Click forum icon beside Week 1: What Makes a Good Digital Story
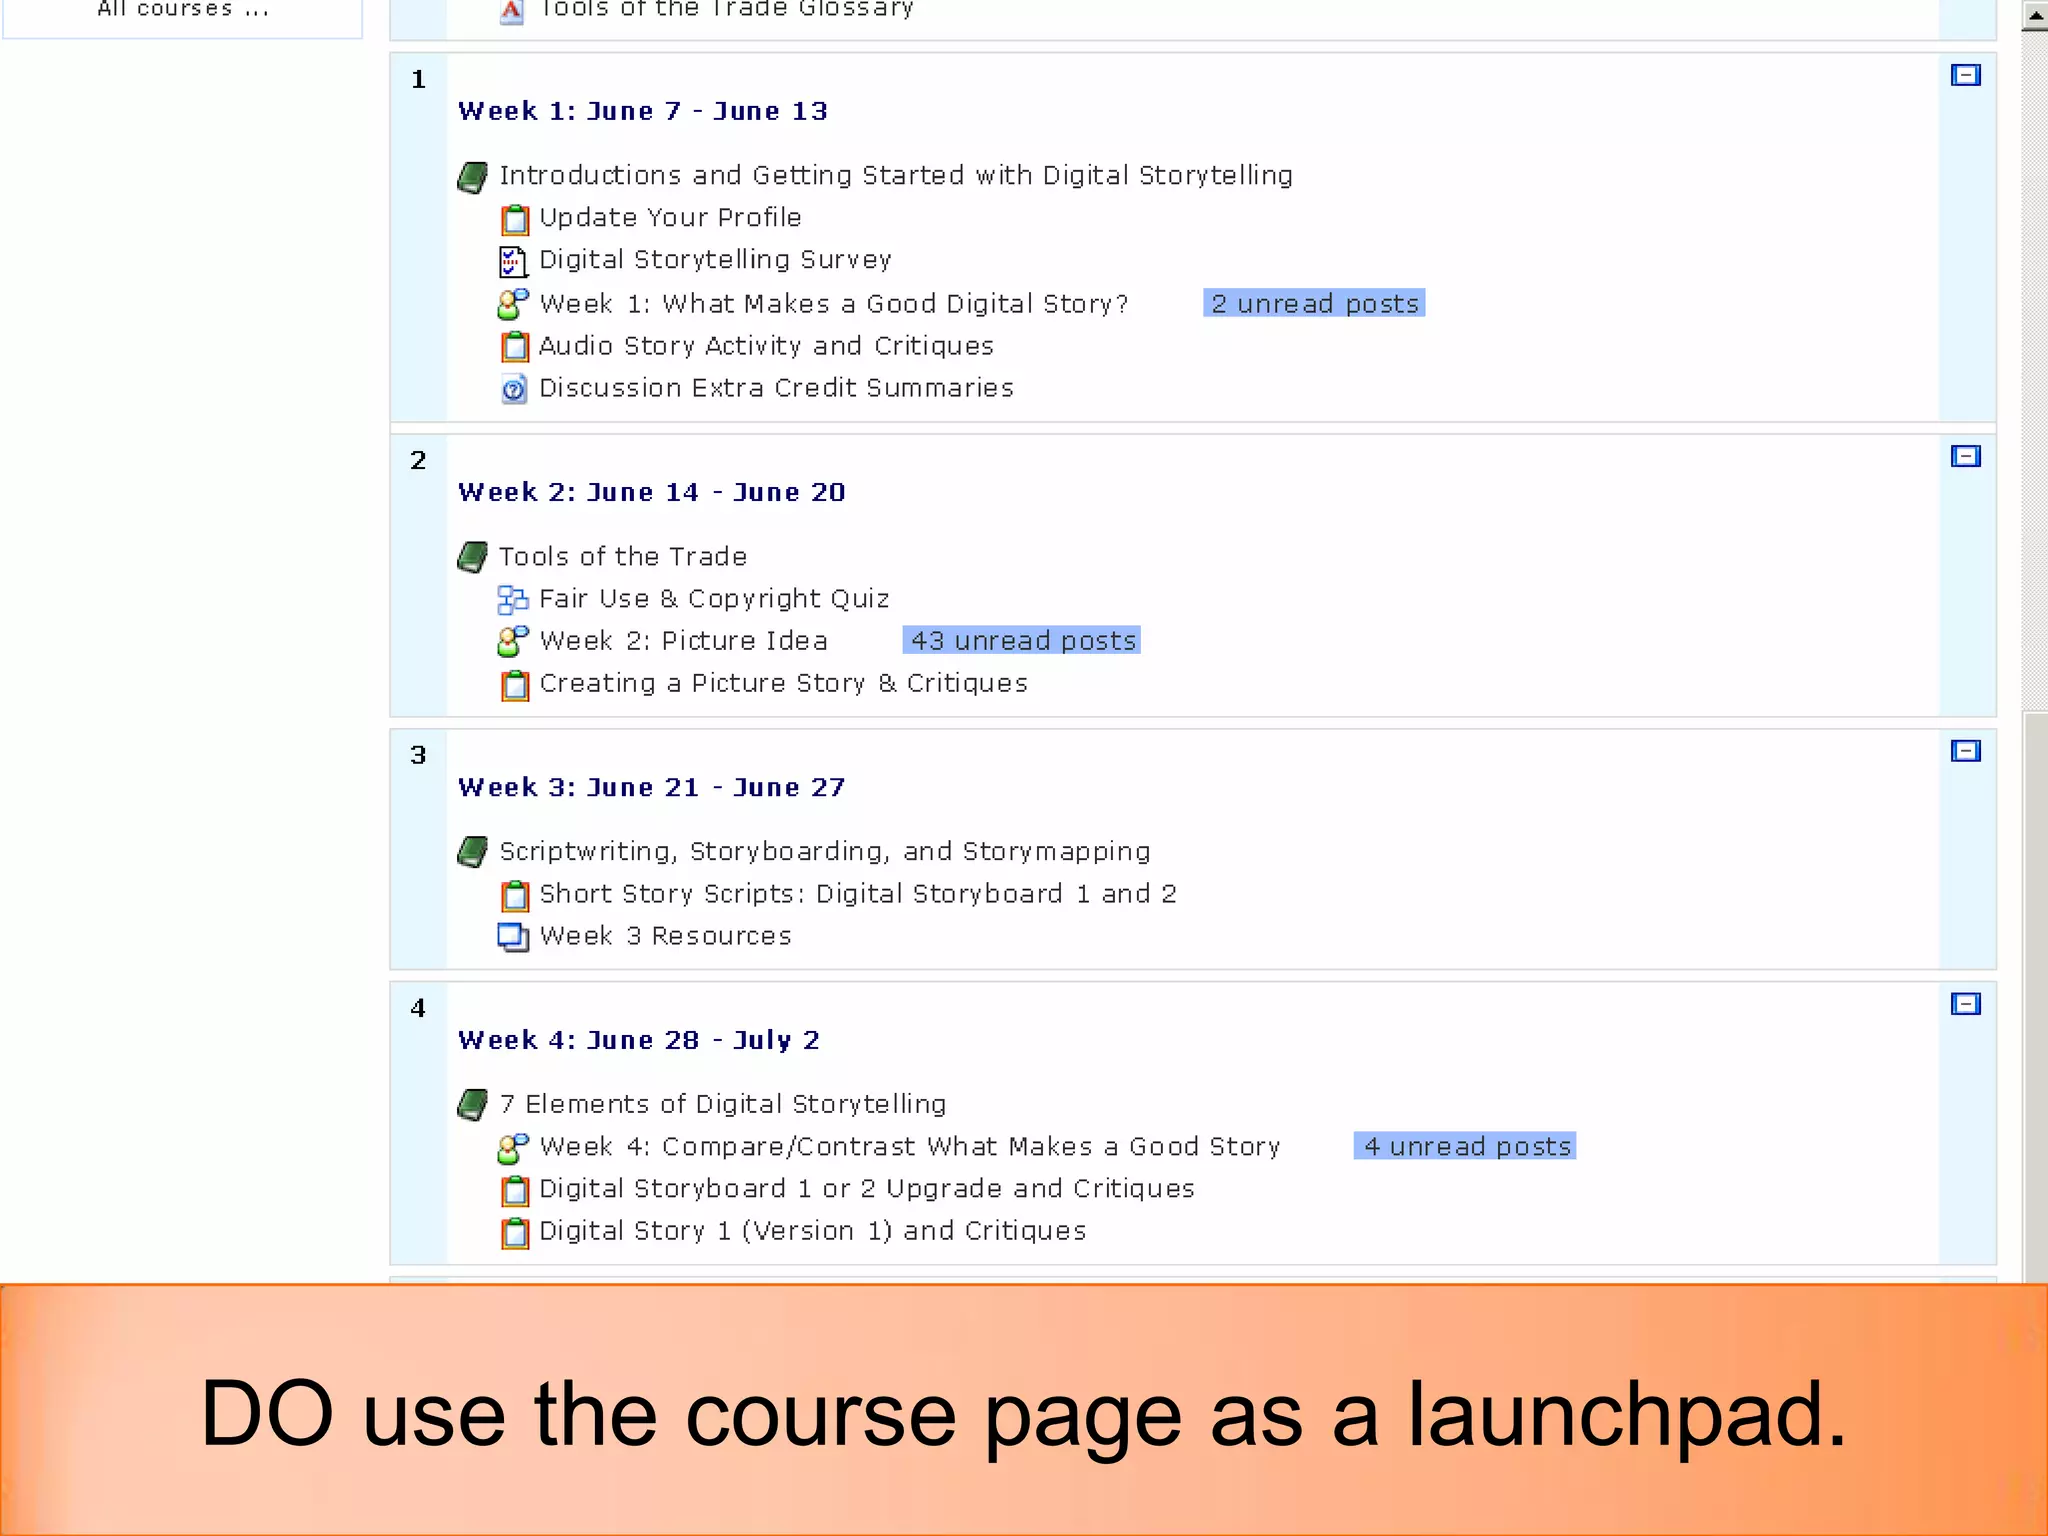This screenshot has height=1536, width=2048. click(513, 304)
